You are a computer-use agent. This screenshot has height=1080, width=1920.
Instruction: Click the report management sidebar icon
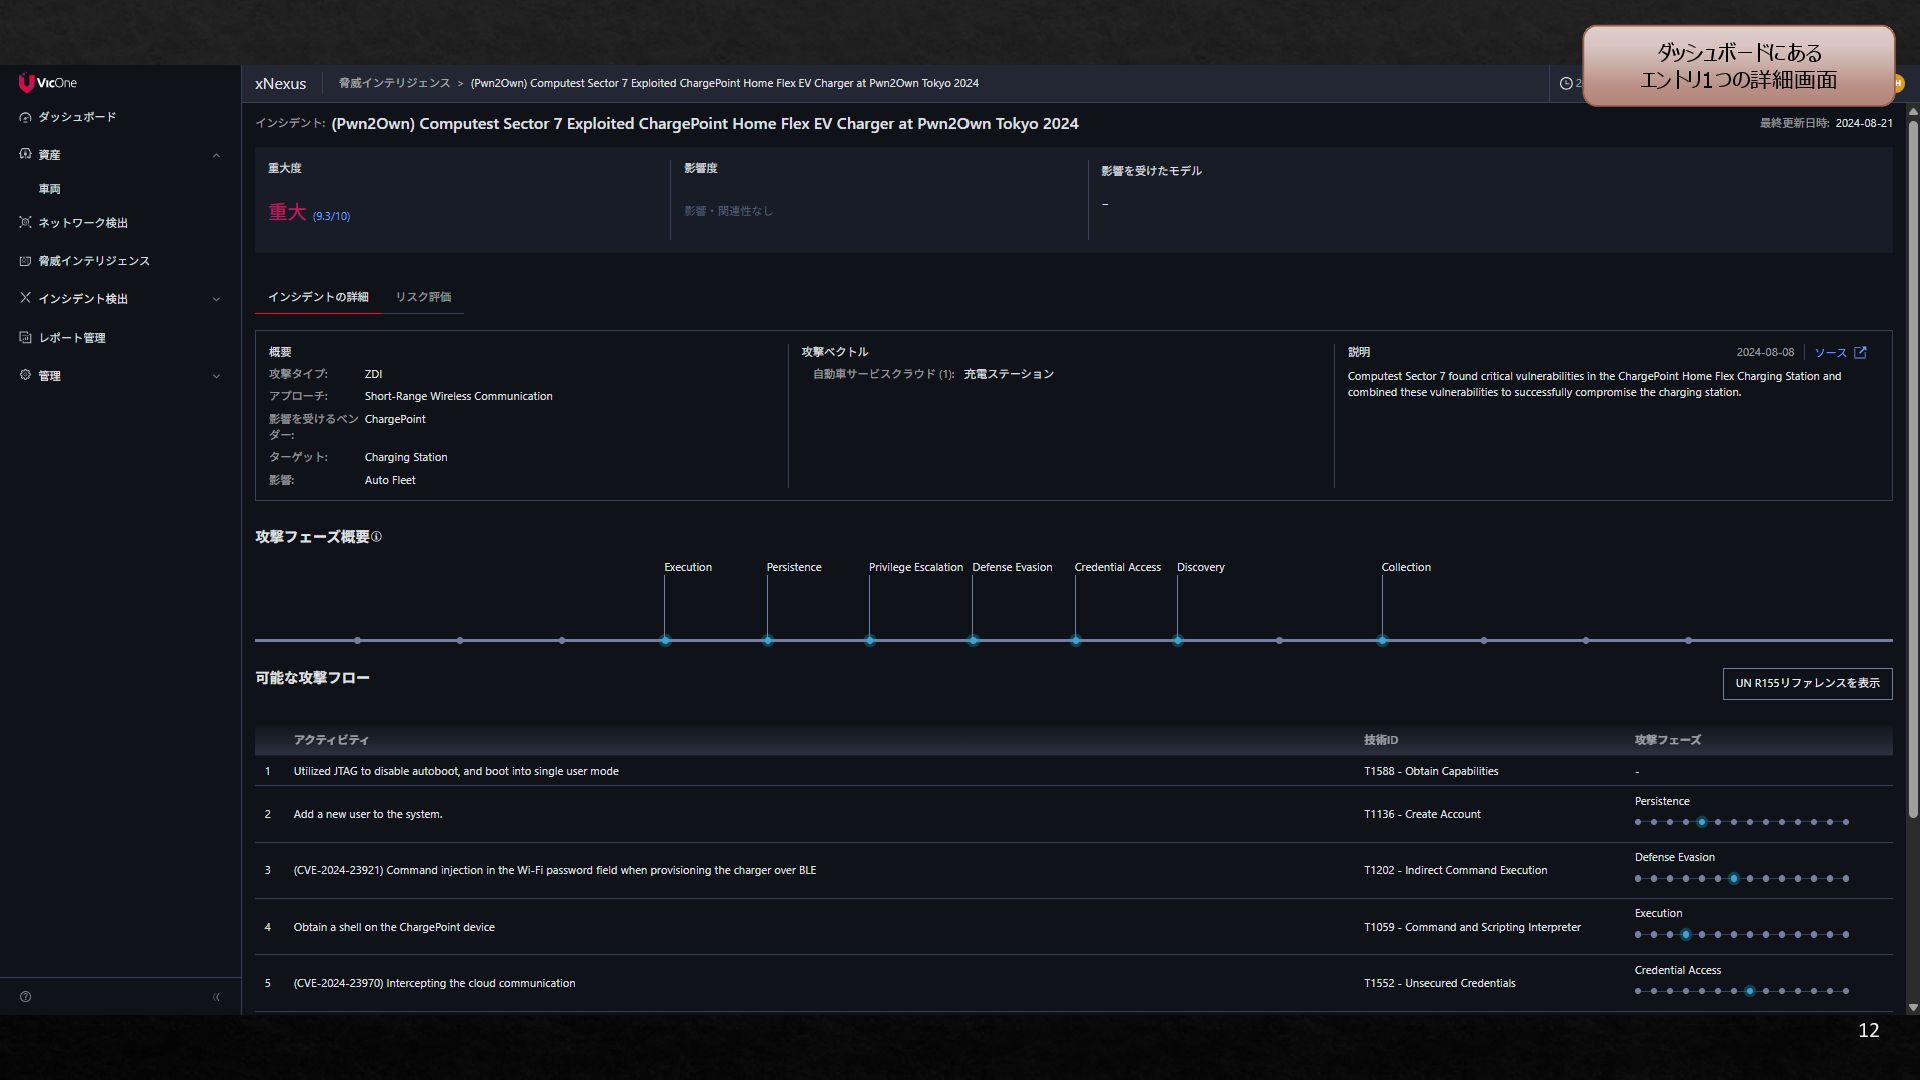point(25,337)
